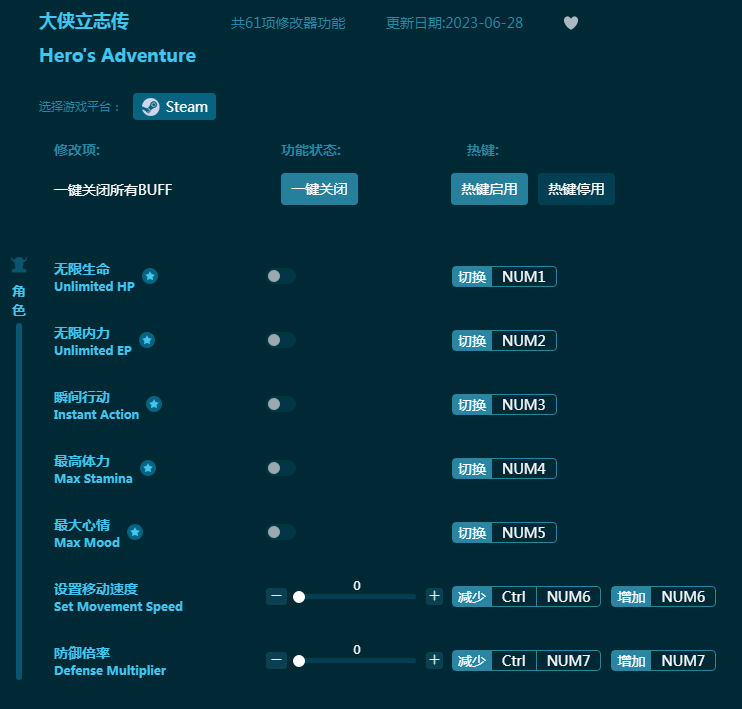Click the NUM4 hotkey field
The height and width of the screenshot is (709, 742).
tap(524, 469)
